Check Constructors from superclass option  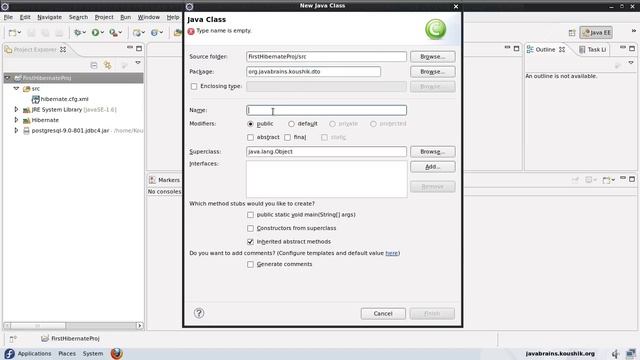250,228
